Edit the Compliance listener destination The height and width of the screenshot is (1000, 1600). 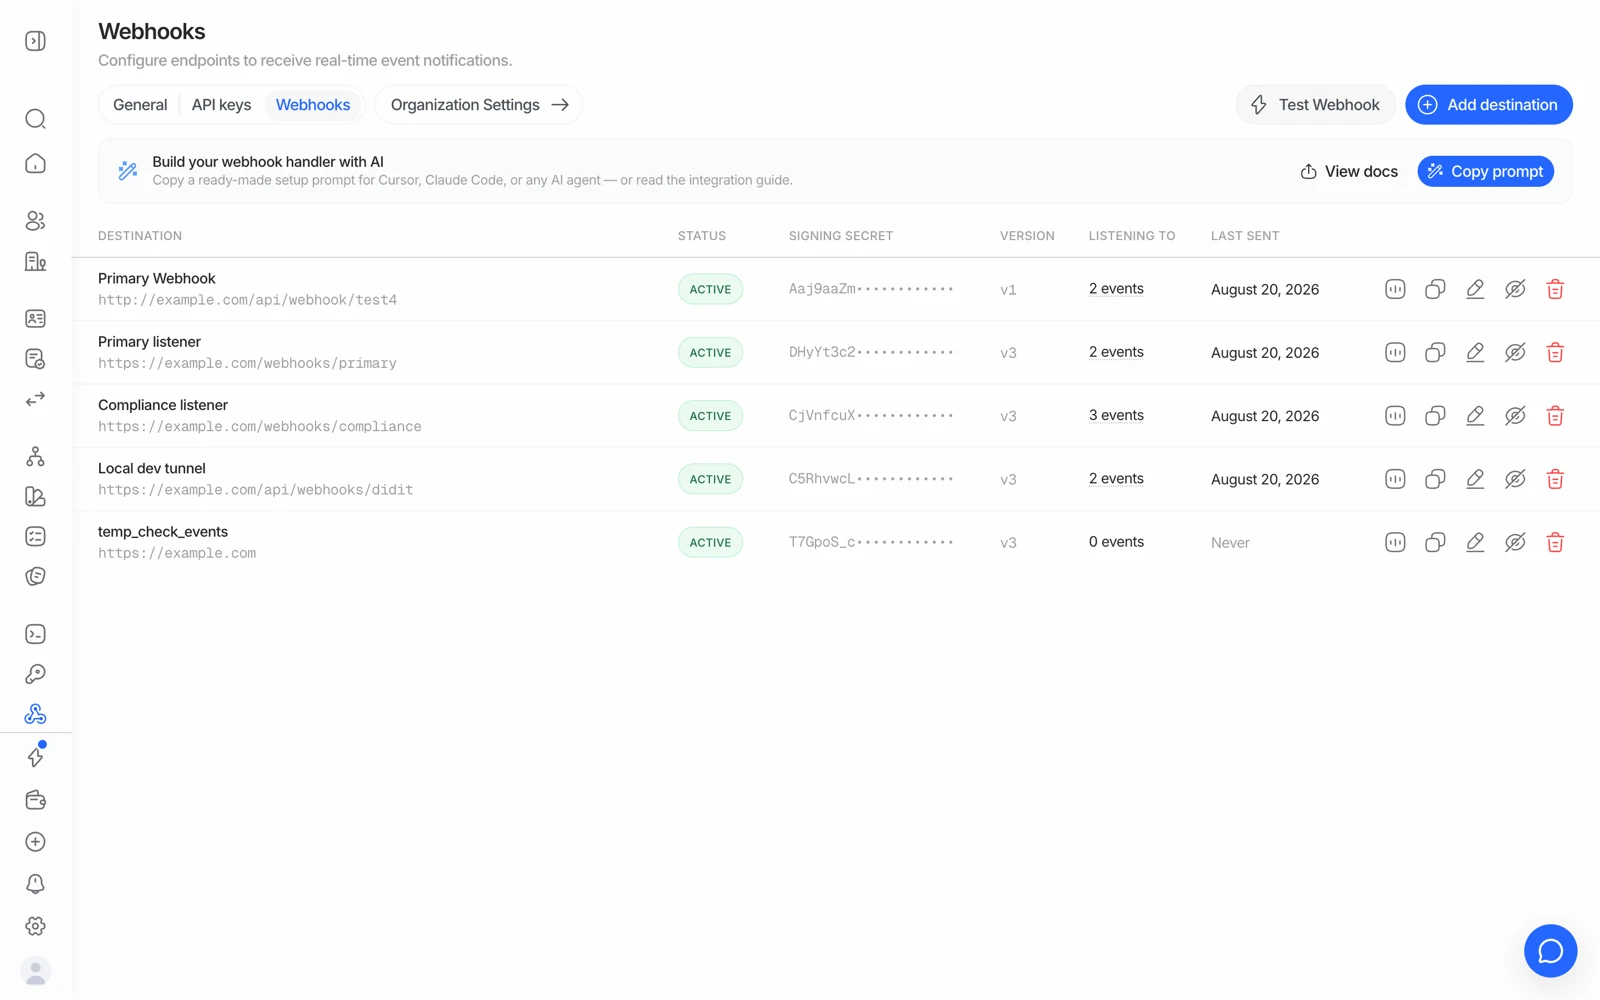pyautogui.click(x=1475, y=415)
